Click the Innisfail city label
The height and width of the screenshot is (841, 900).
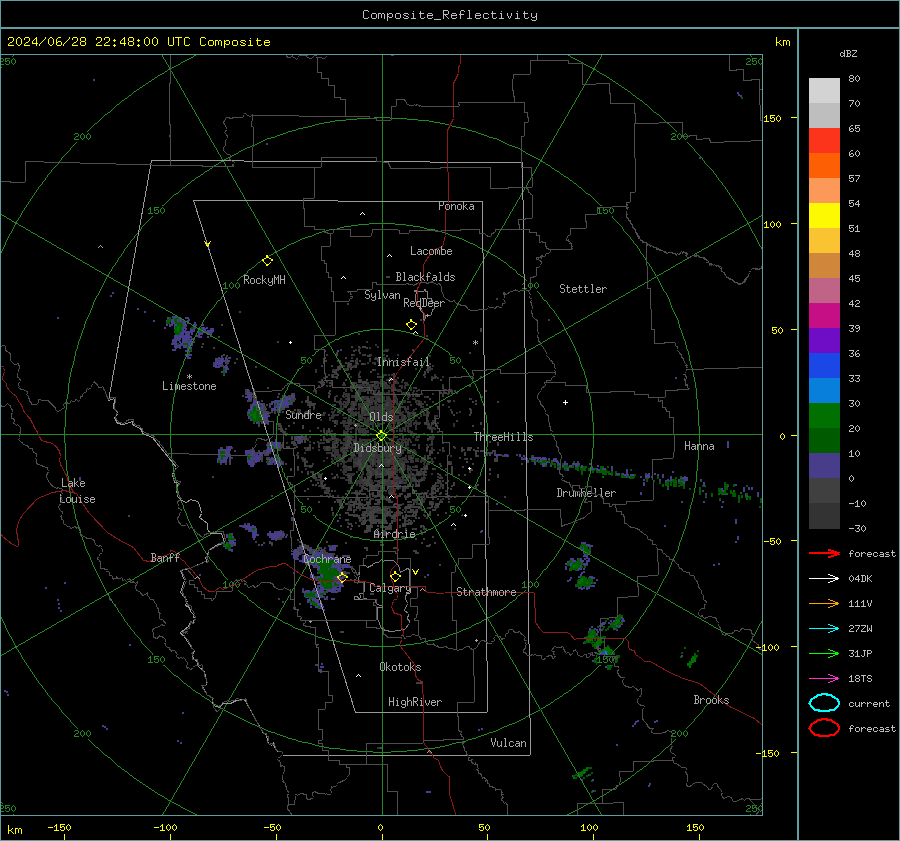[x=404, y=362]
